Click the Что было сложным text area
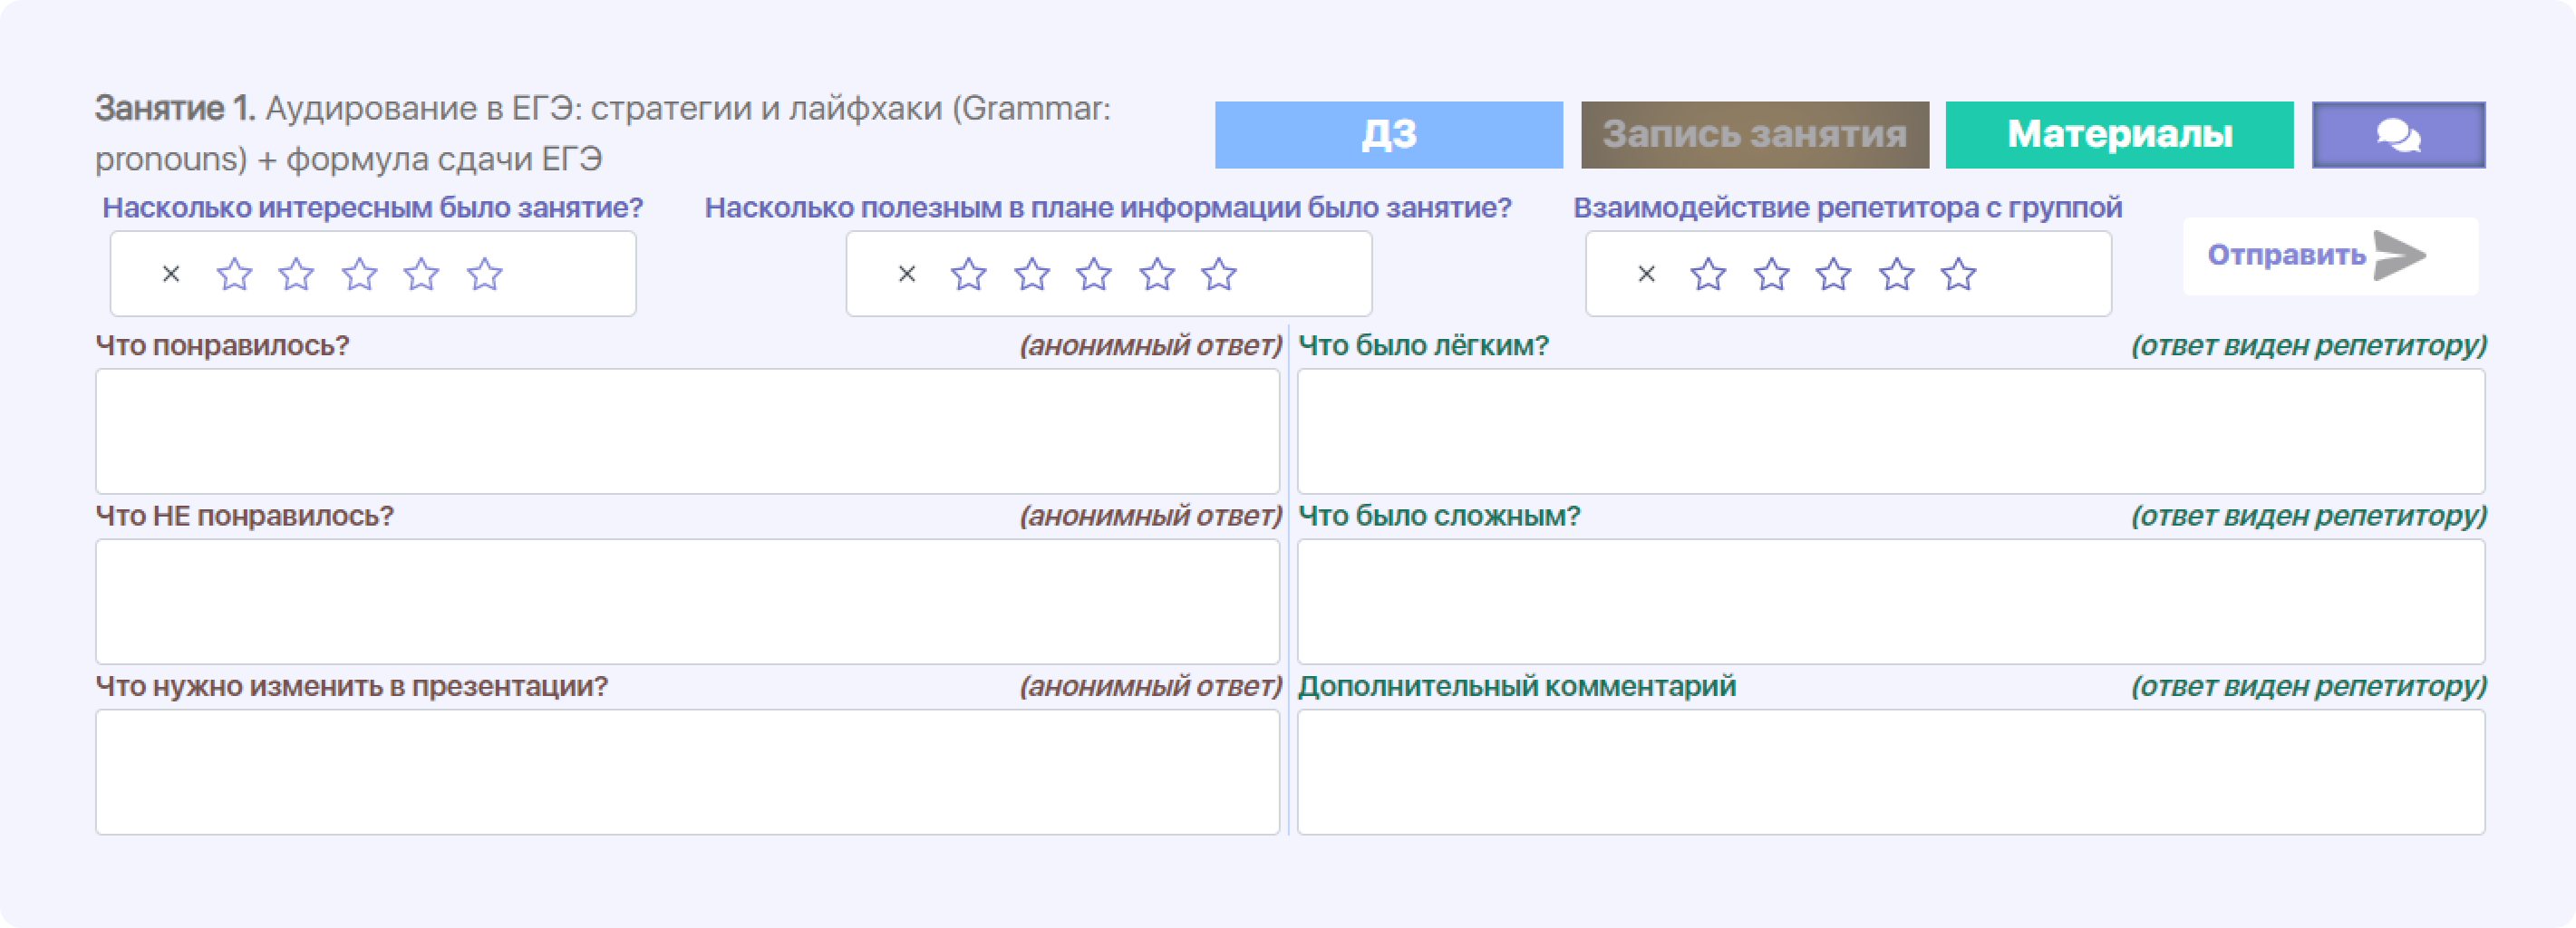 [1890, 601]
